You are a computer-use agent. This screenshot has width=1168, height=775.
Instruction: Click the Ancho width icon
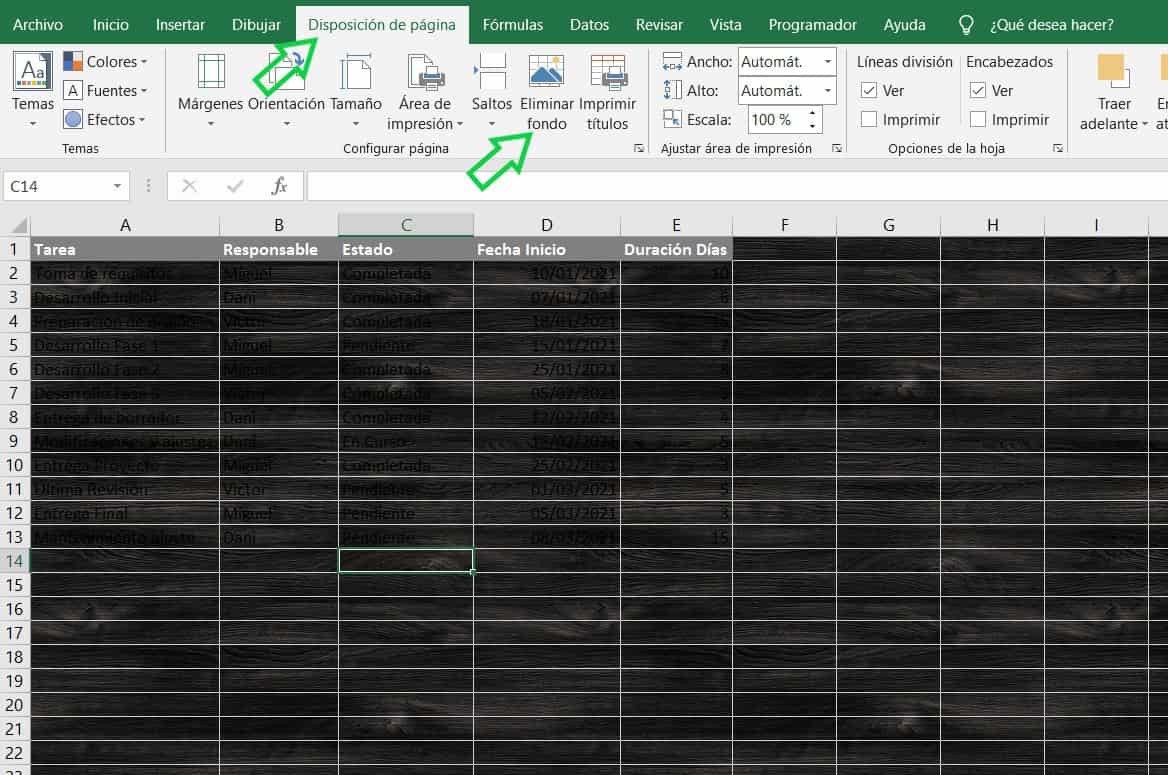point(672,61)
